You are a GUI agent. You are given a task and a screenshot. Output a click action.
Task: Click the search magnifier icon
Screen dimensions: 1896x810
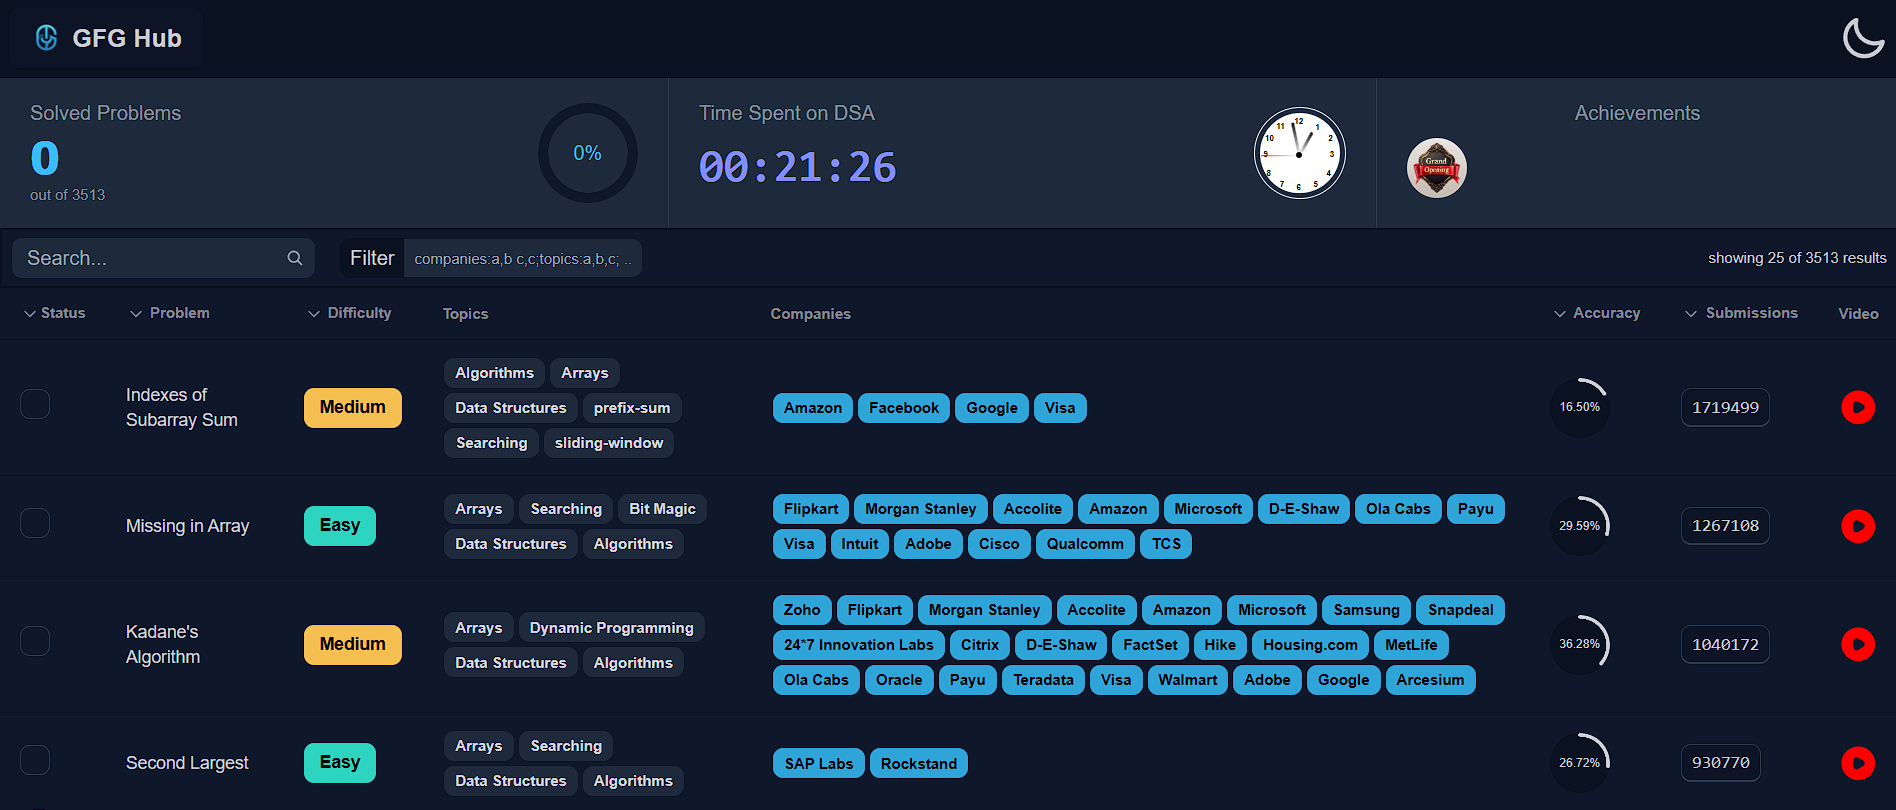(x=295, y=258)
